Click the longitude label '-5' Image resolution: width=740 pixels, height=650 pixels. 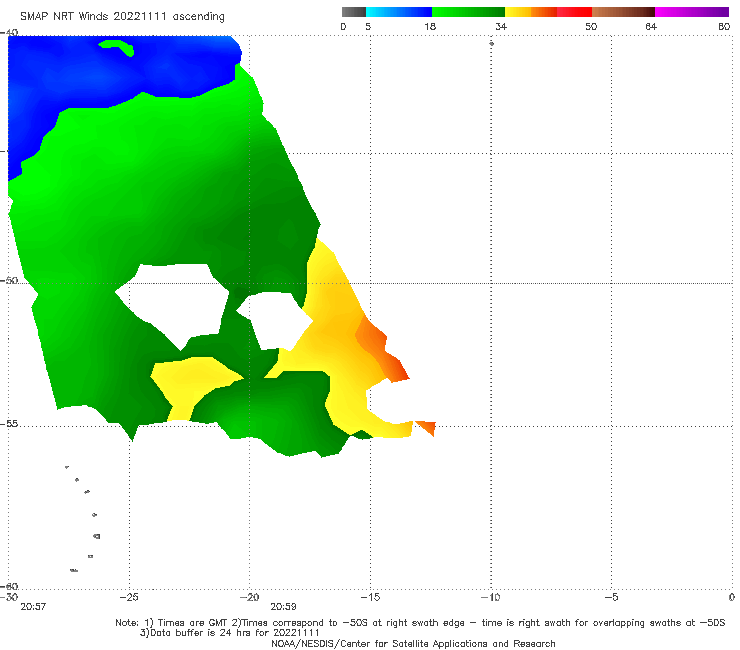[x=611, y=597]
